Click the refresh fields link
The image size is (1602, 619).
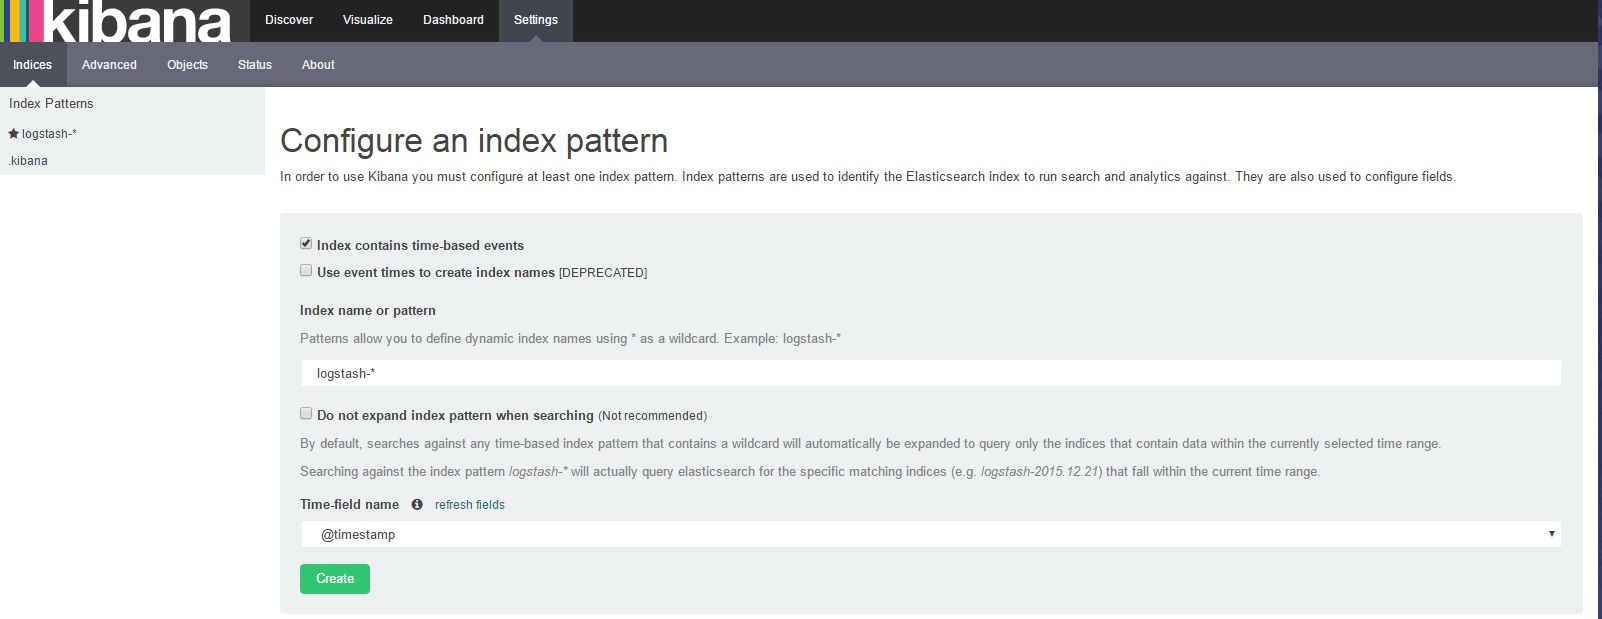click(x=470, y=505)
